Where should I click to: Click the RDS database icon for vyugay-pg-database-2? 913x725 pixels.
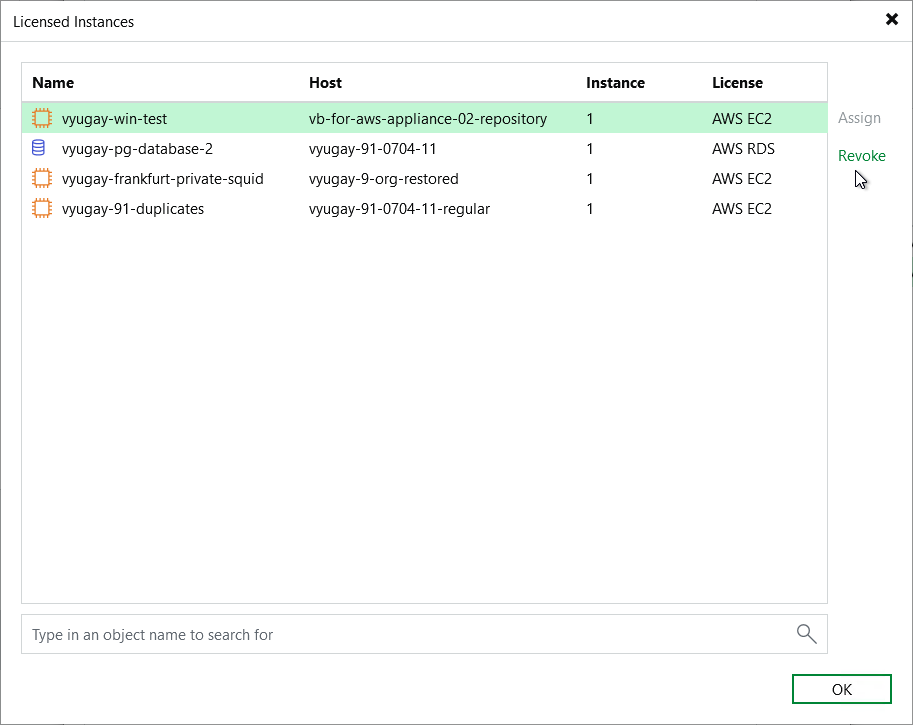click(39, 149)
